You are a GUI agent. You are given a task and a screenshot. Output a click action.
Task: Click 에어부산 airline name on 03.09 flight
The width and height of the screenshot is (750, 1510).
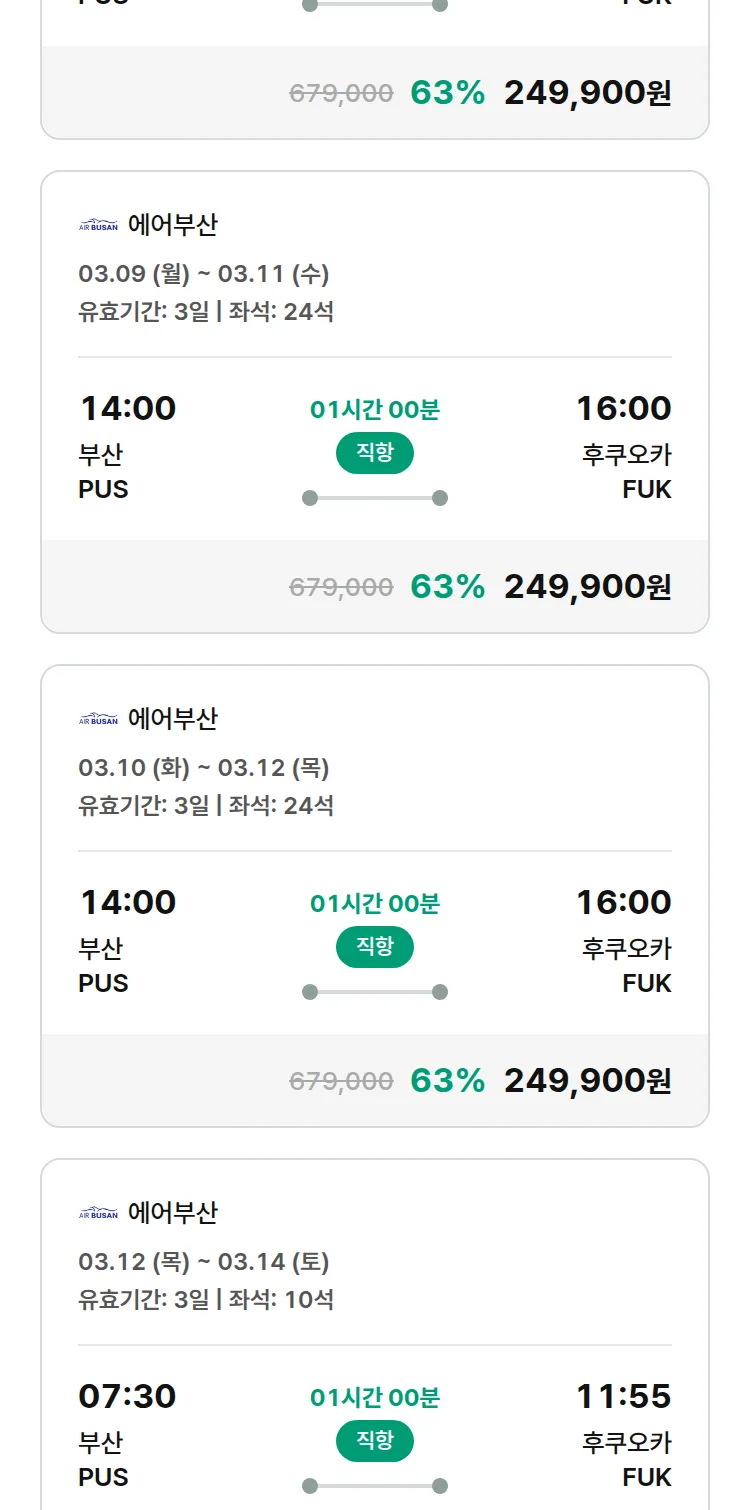click(172, 225)
